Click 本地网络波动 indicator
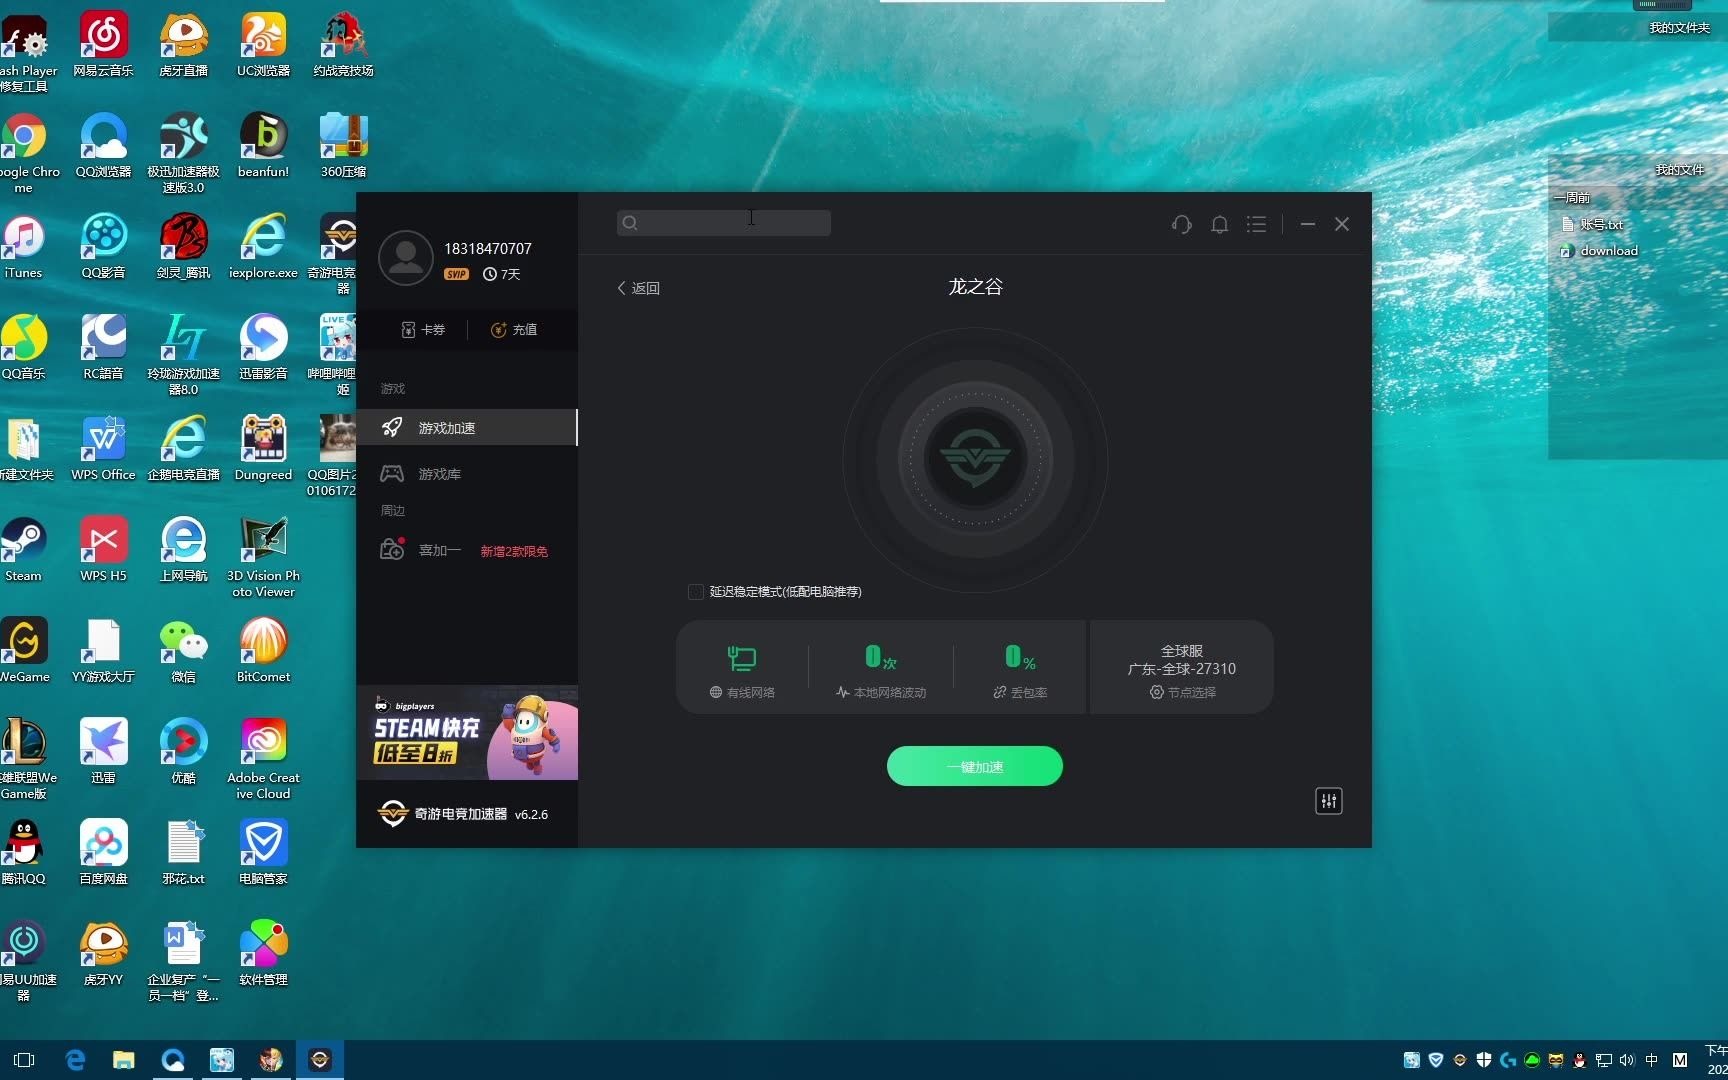Image resolution: width=1728 pixels, height=1080 pixels. click(881, 670)
